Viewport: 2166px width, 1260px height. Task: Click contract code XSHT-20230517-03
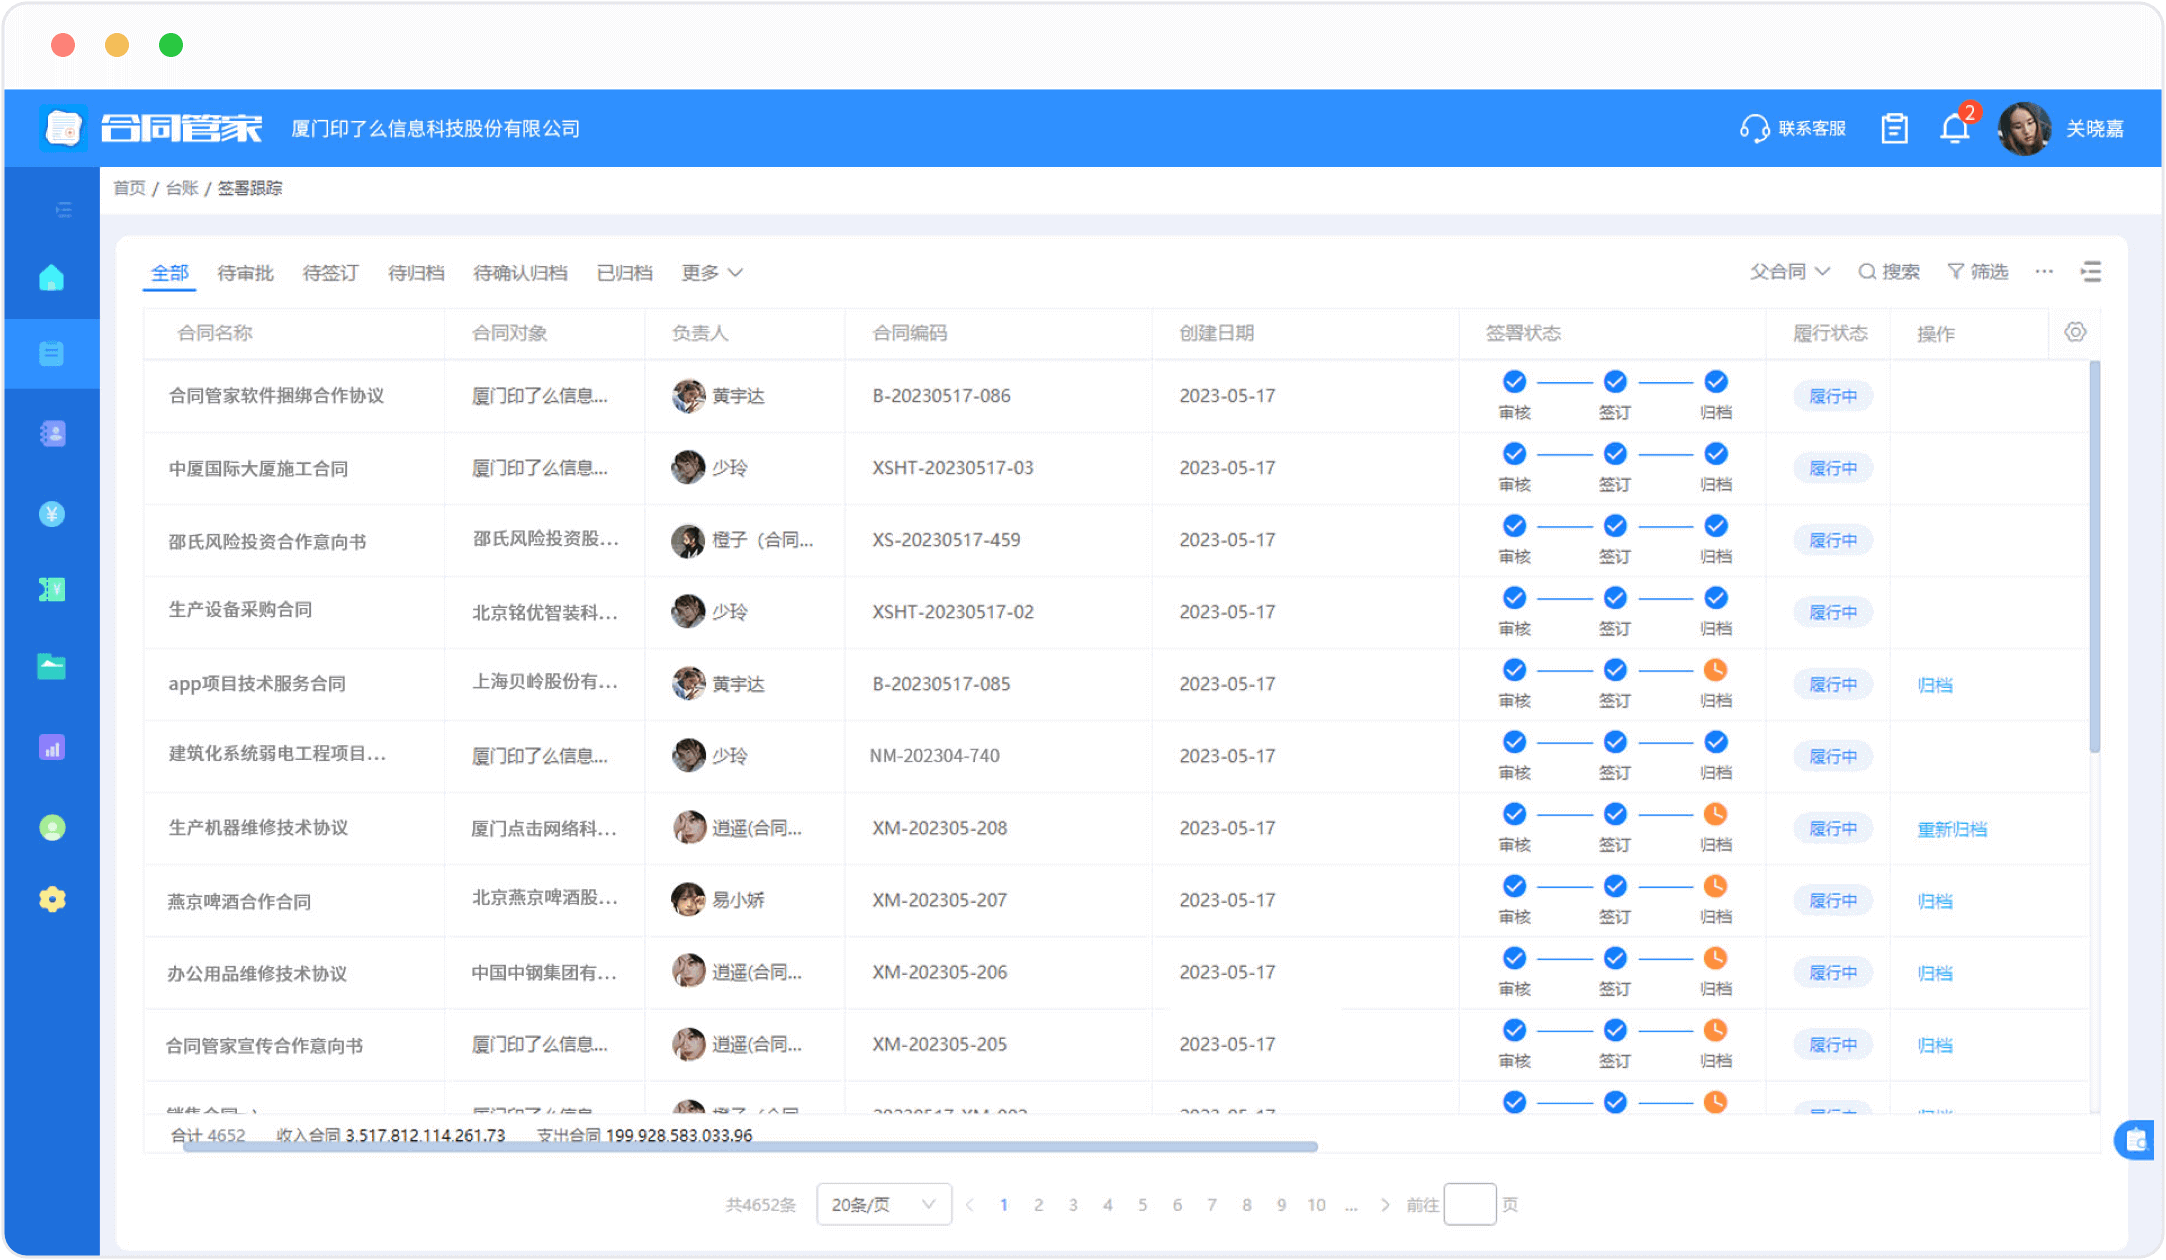click(x=952, y=468)
